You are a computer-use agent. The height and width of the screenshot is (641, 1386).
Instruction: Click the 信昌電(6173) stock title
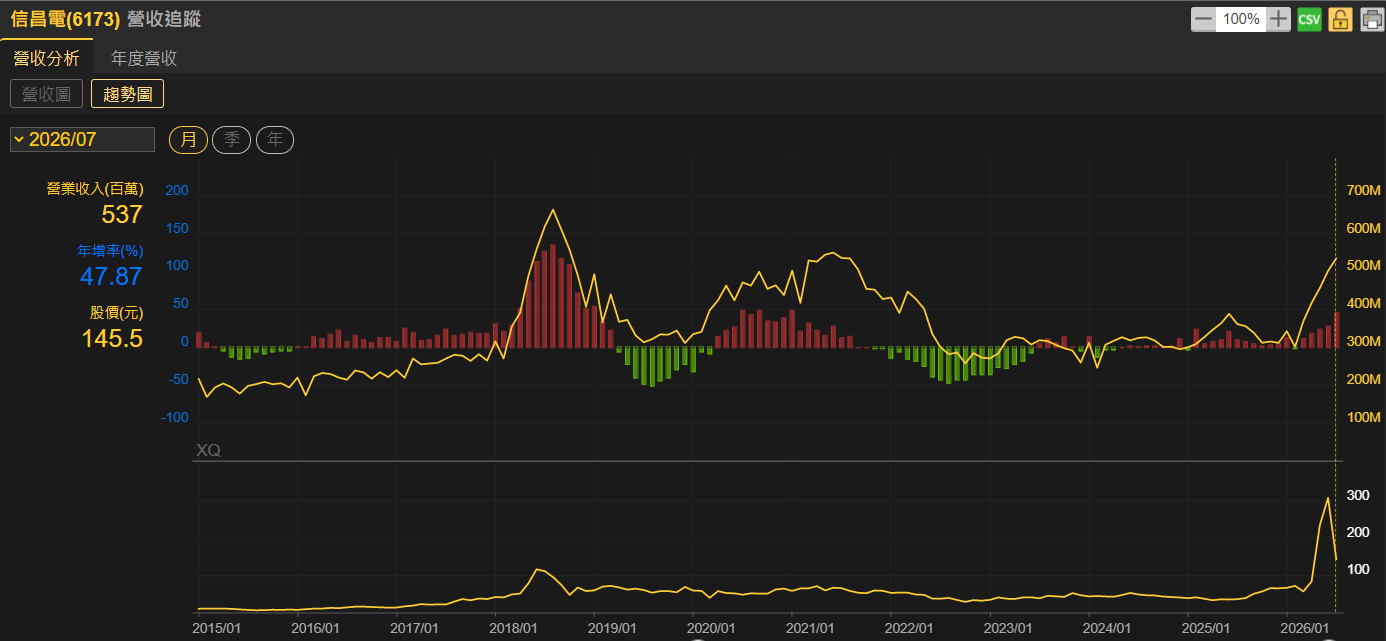tap(66, 18)
